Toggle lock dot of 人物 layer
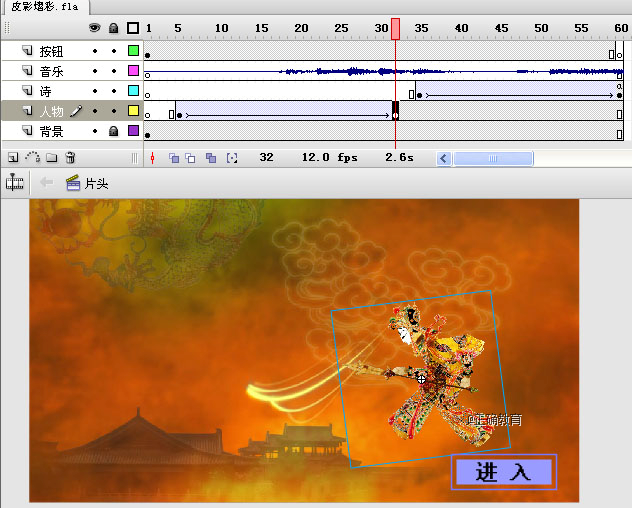The height and width of the screenshot is (508, 632). [x=114, y=111]
